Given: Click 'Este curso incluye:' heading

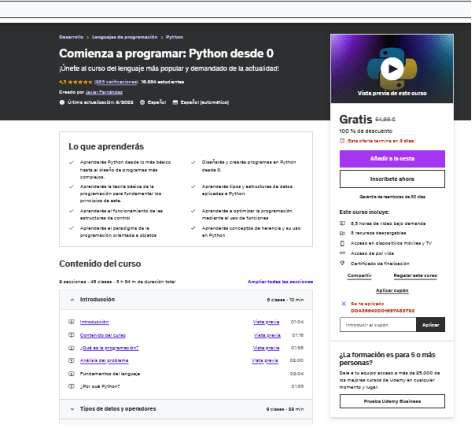Looking at the screenshot, I should (x=364, y=212).
